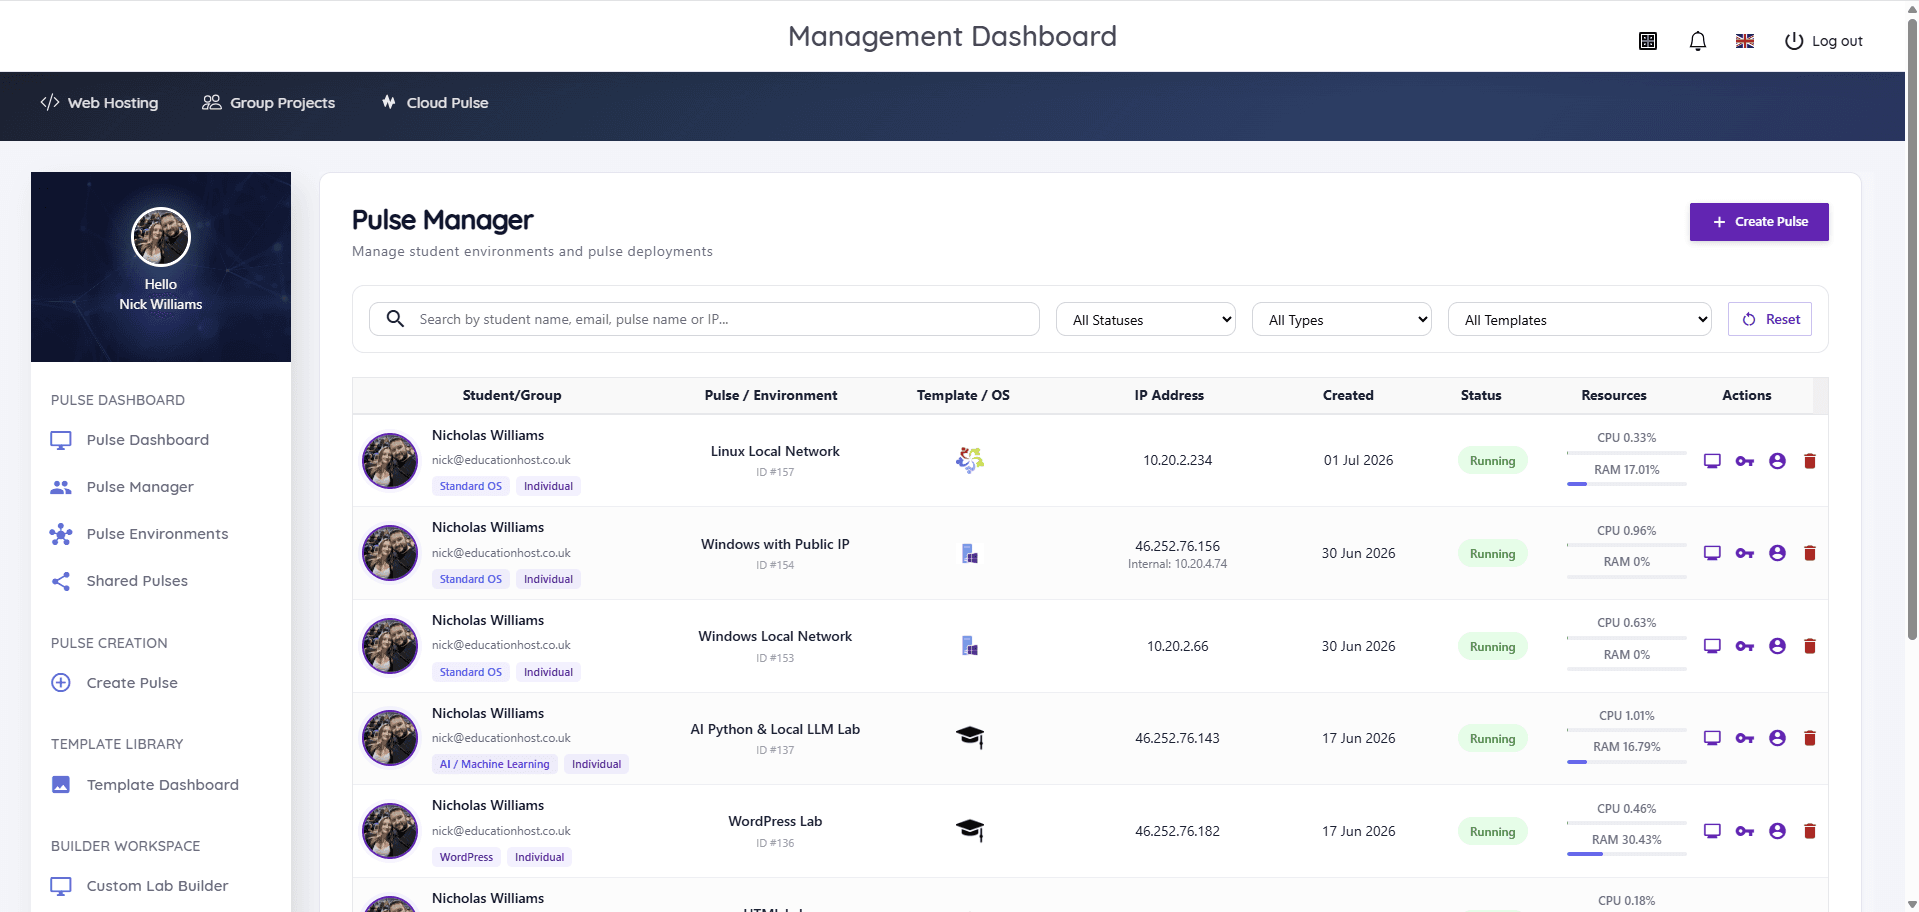Image resolution: width=1919 pixels, height=912 pixels.
Task: Open the All Templates dropdown
Action: tap(1580, 319)
